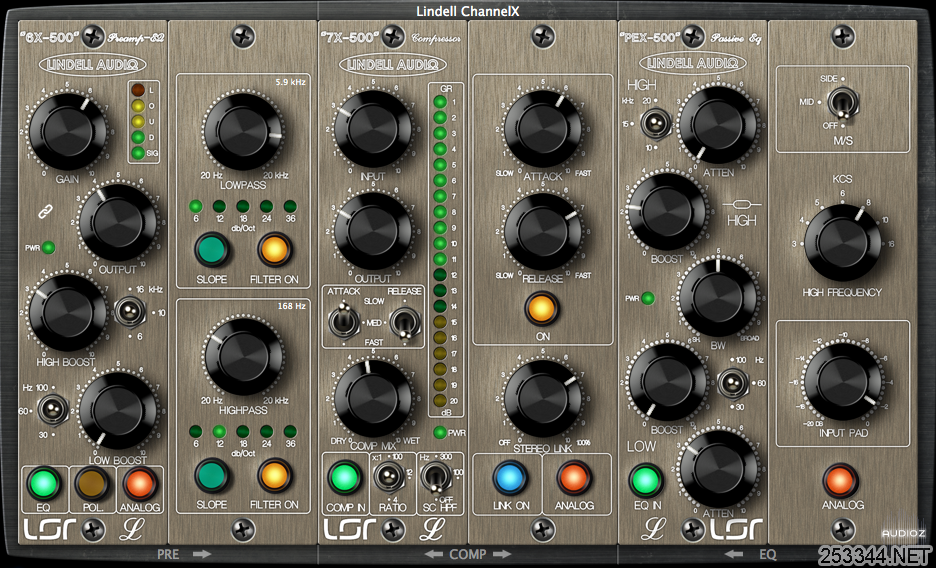936x568 pixels.
Task: Click the PEX-500 Lindell Audio logo
Action: coord(692,63)
